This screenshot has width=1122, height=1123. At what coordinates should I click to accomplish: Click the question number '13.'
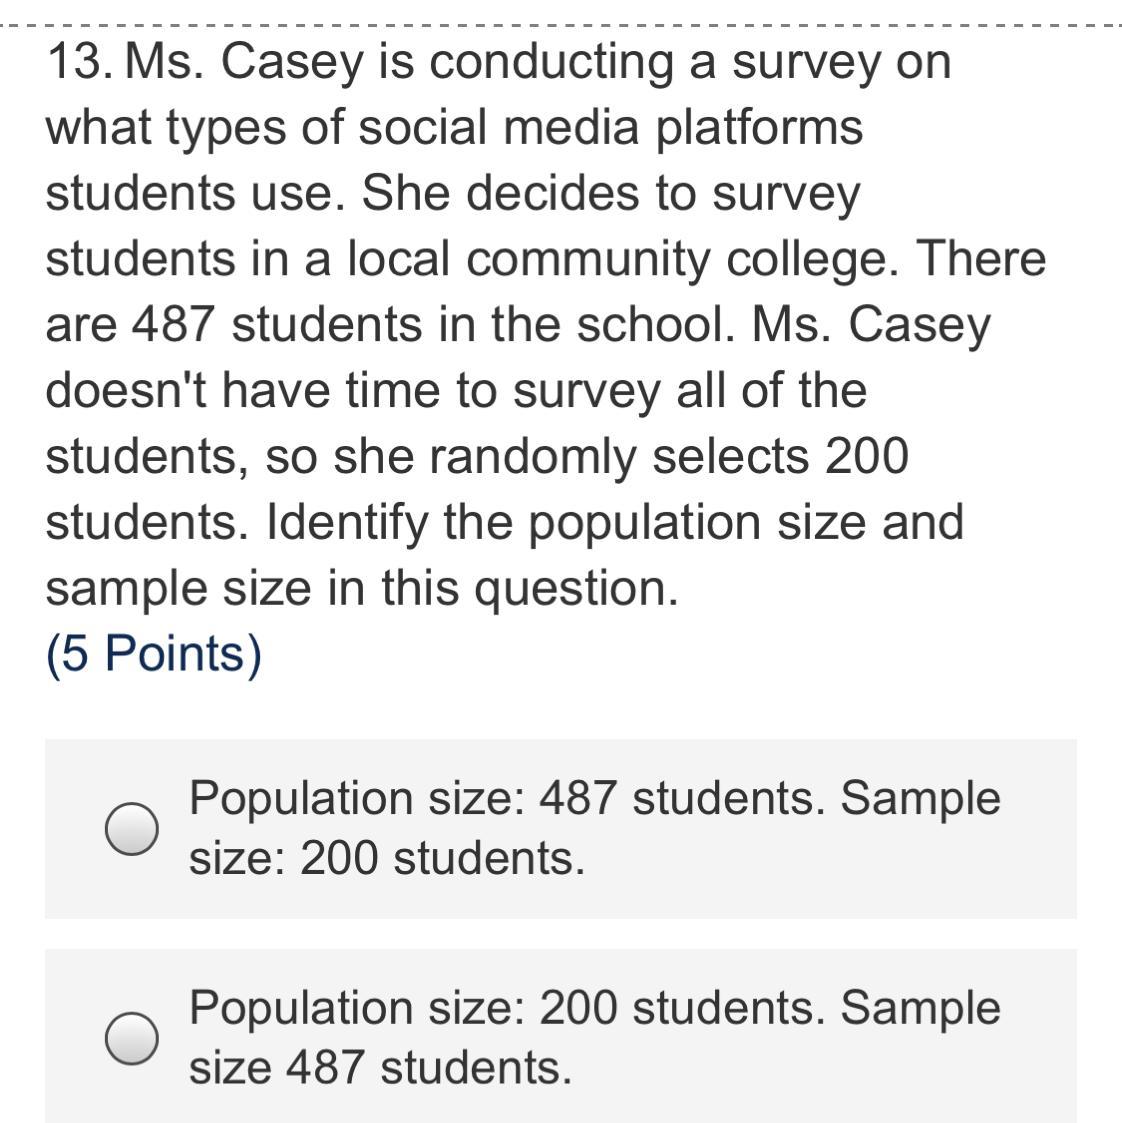tap(81, 63)
